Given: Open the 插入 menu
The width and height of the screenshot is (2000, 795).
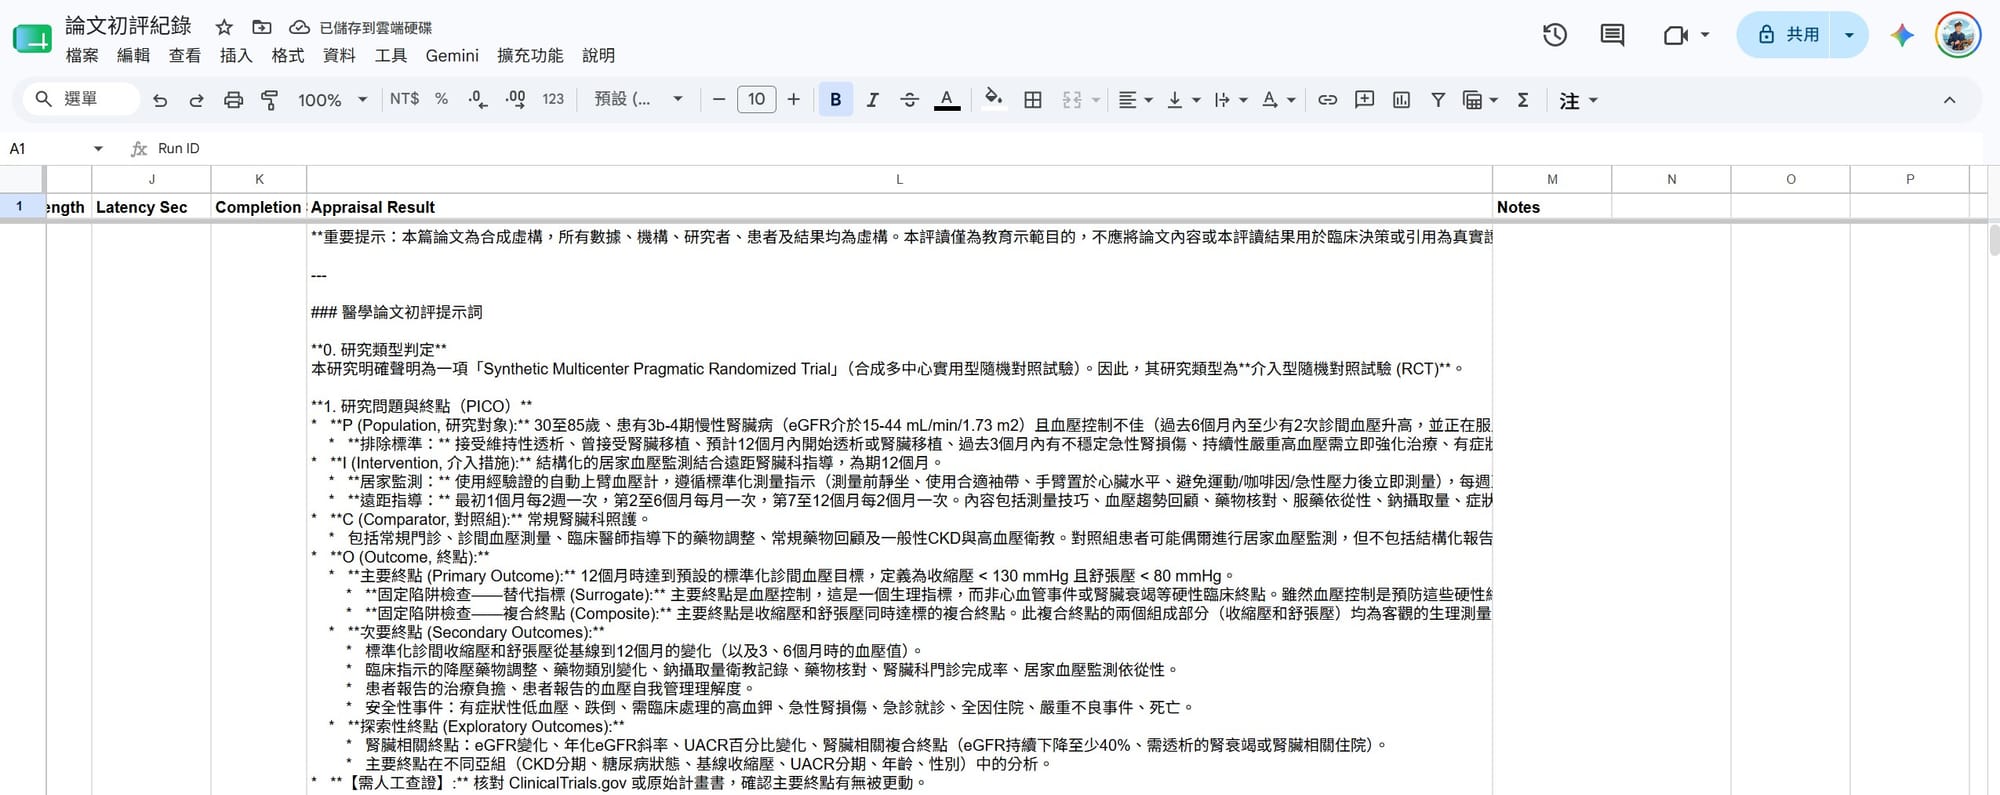Looking at the screenshot, I should (x=236, y=56).
